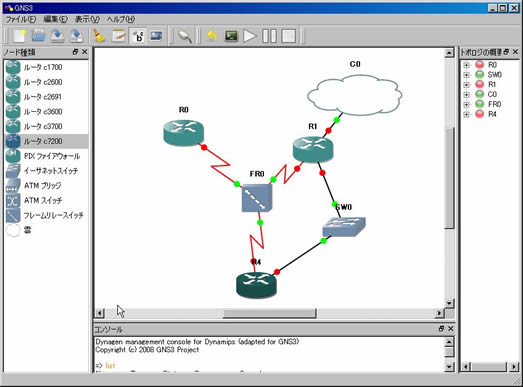
Task: Start all devices with the play button
Action: [249, 36]
